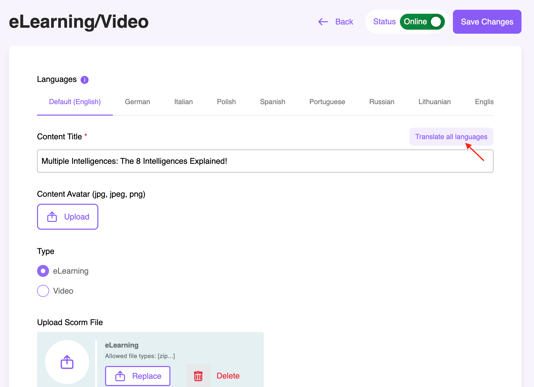Click Translate all languages button

click(451, 137)
